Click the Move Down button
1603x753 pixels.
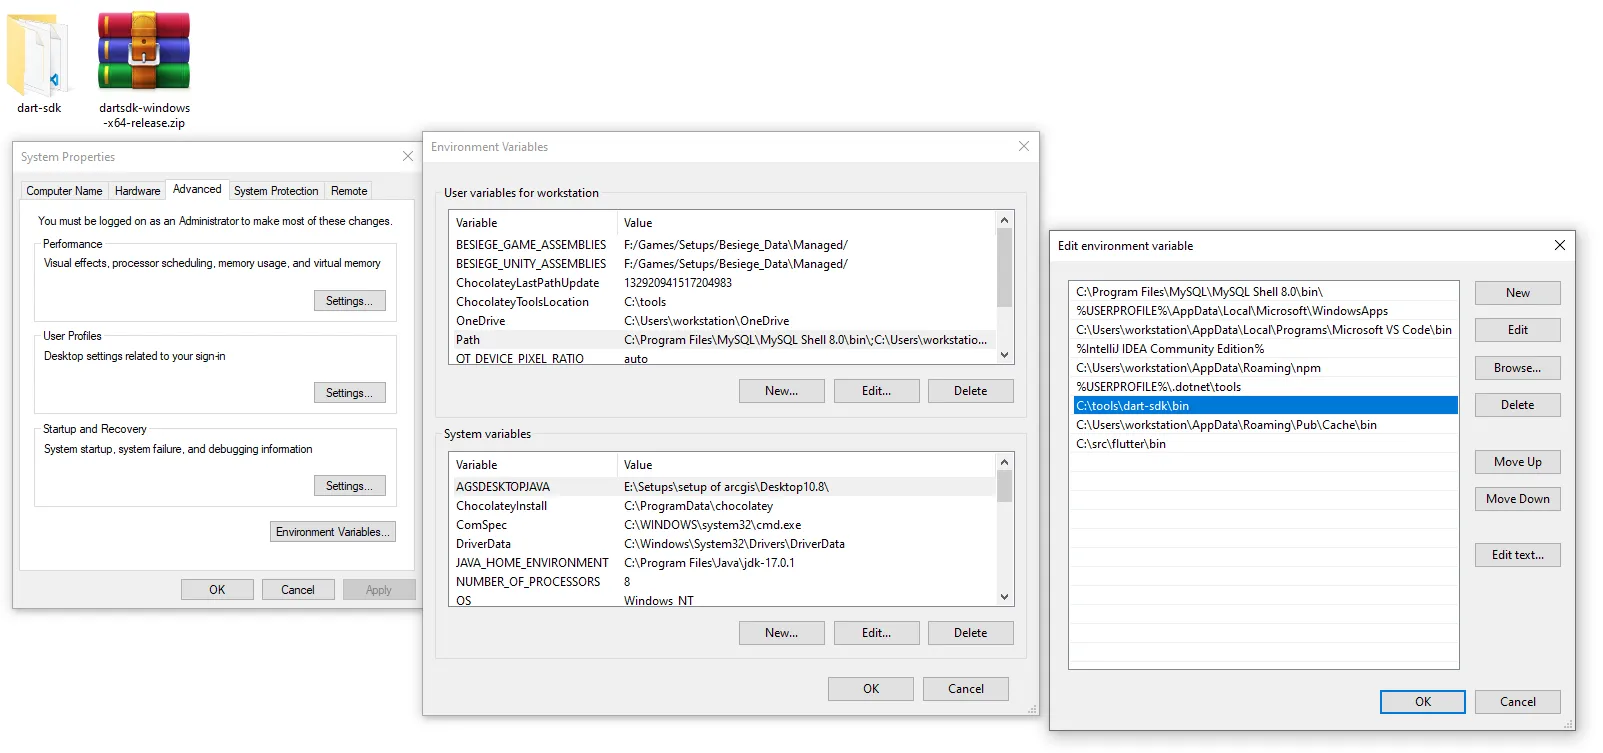click(x=1518, y=499)
